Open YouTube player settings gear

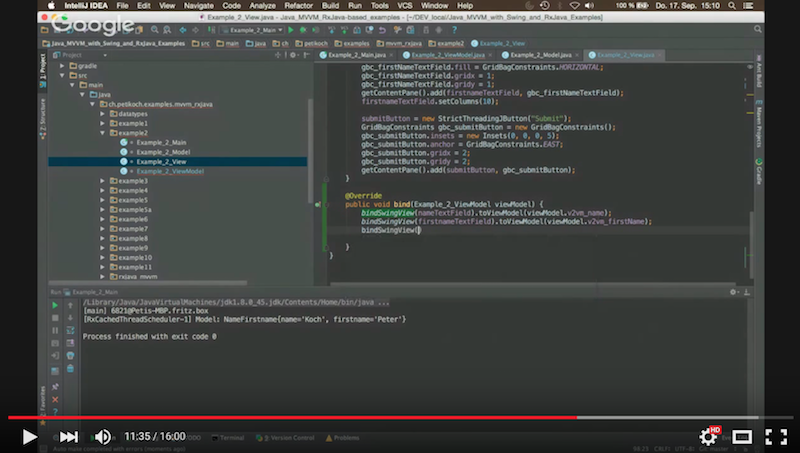[708, 437]
